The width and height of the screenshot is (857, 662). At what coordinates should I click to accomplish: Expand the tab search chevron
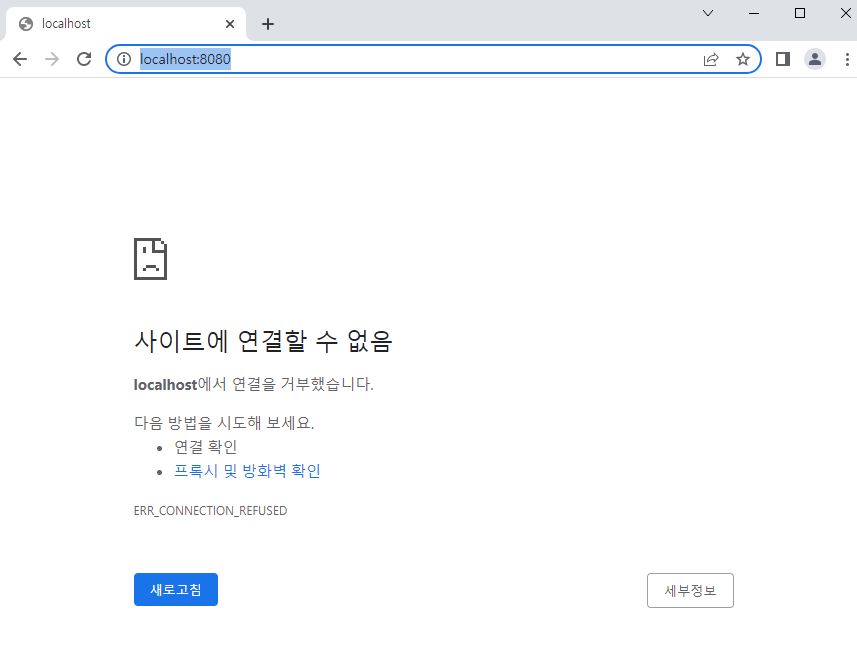[708, 13]
